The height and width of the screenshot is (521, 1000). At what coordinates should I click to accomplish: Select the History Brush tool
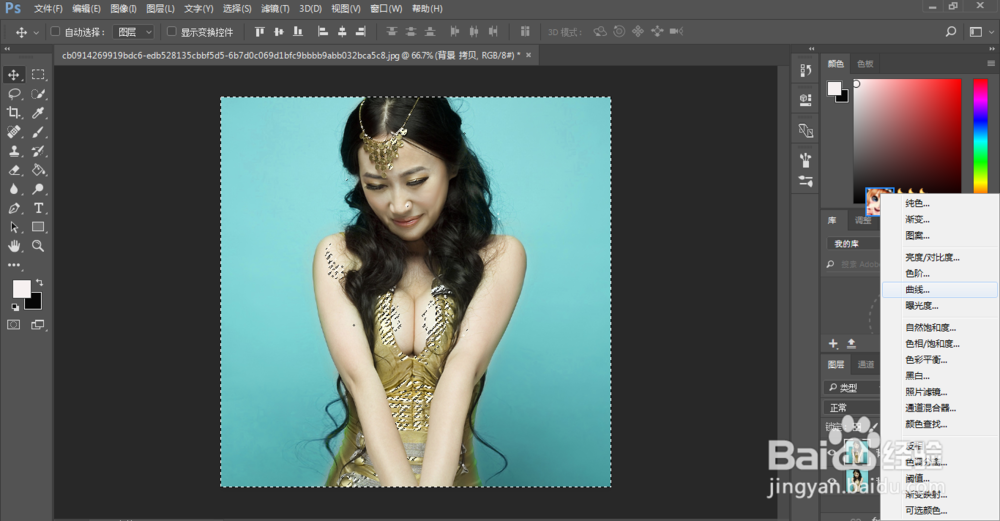coord(38,151)
